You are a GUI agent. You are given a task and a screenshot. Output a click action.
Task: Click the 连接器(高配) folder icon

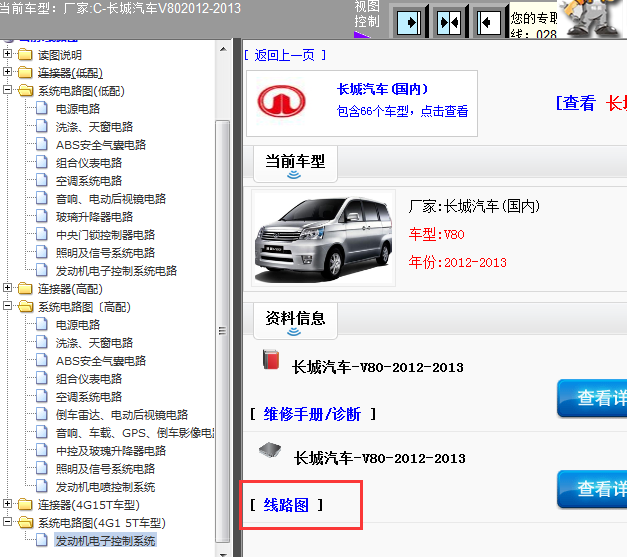tap(25, 288)
